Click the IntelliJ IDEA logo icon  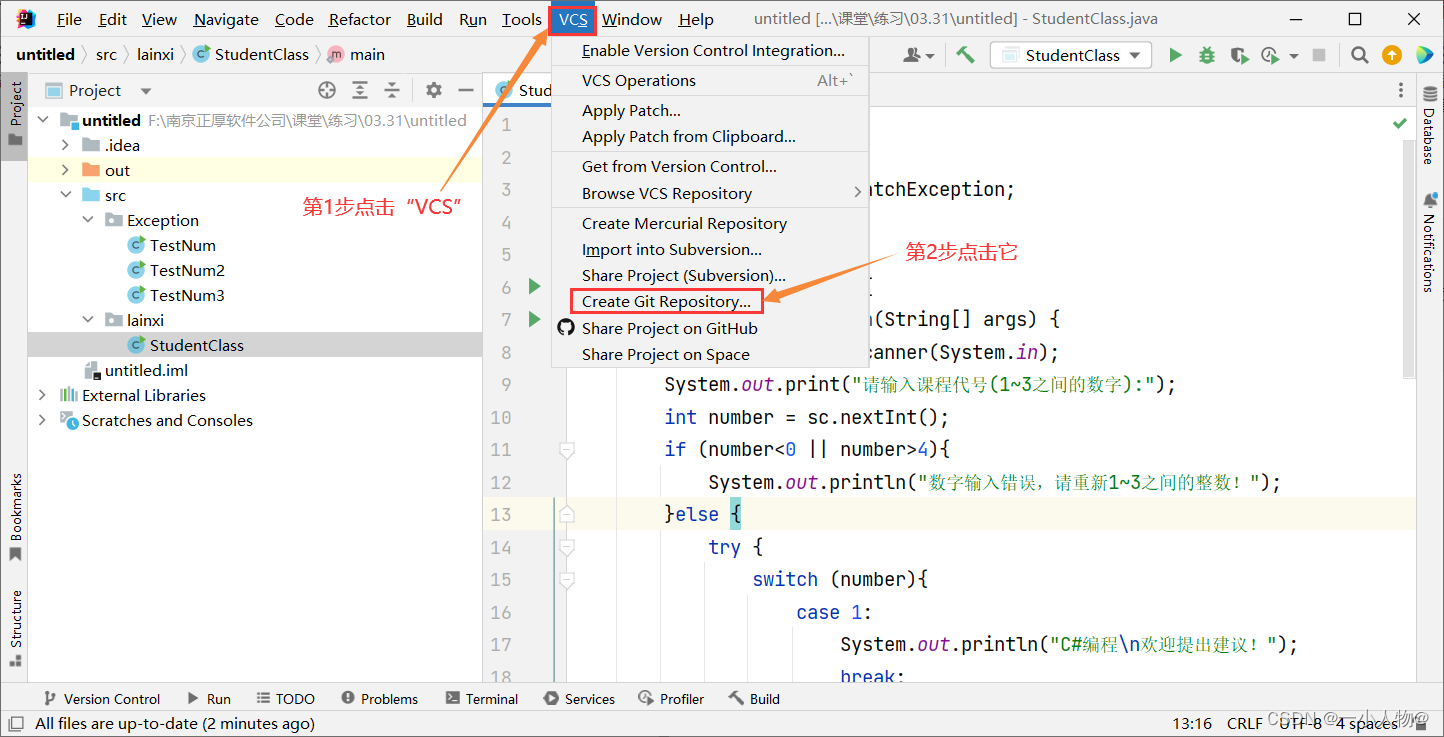pyautogui.click(x=26, y=18)
